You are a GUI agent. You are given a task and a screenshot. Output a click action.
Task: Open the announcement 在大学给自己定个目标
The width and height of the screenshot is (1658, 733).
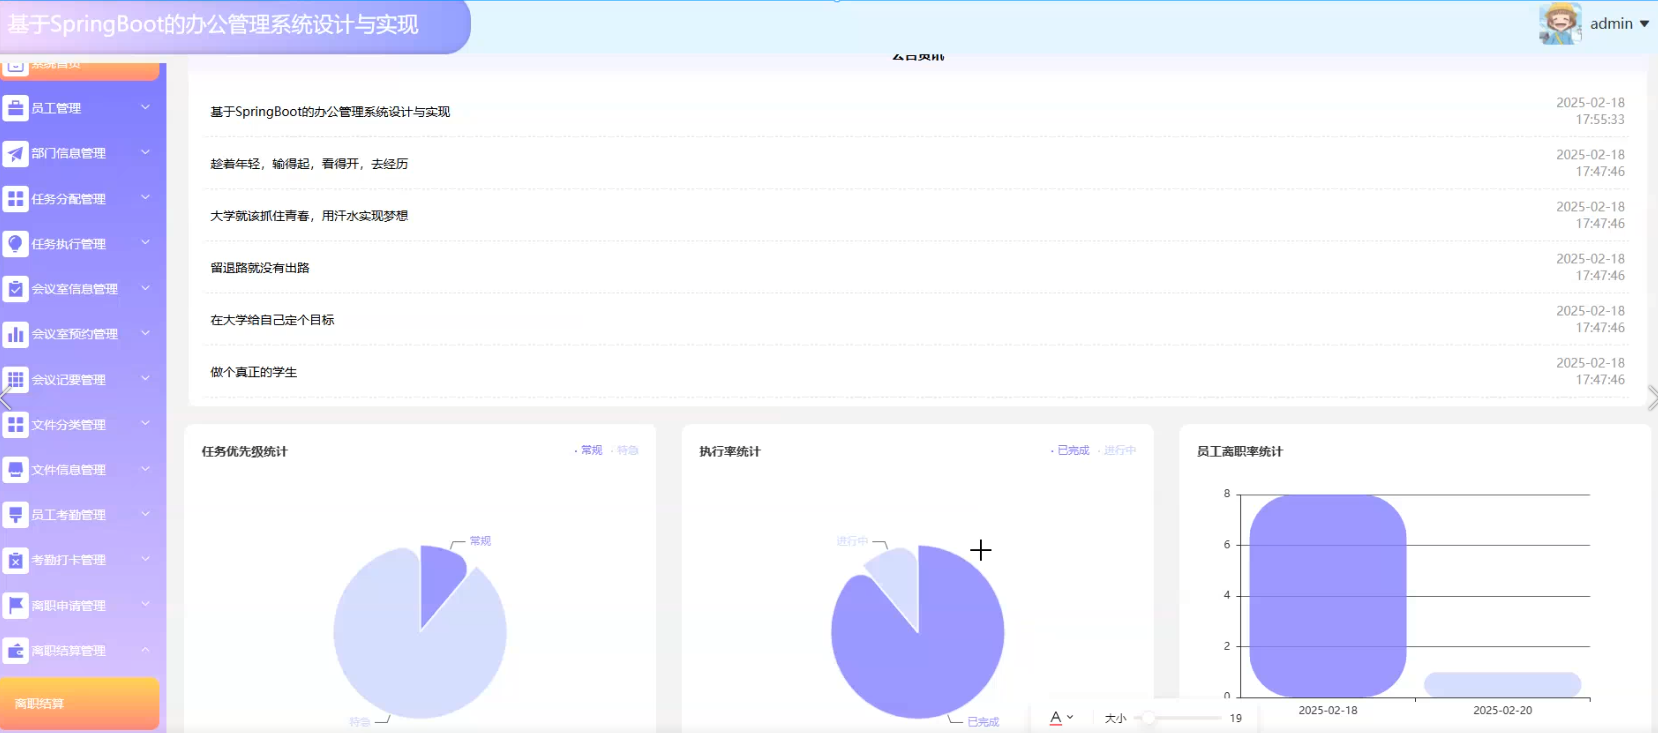click(x=272, y=320)
